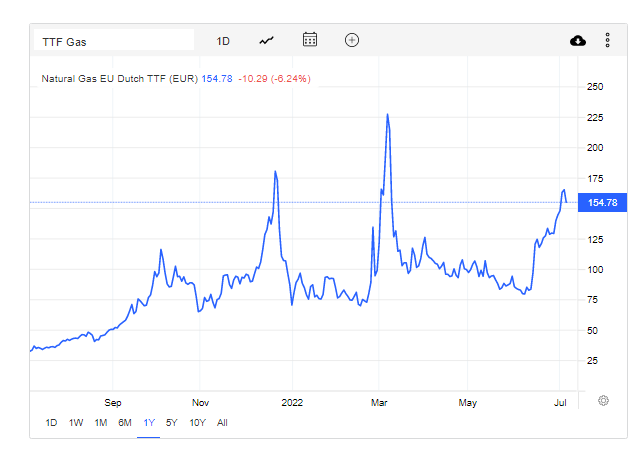Screen dimensions: 643x459
Task: Click the Natural Gas EU Dutch TTF legend
Action: tap(120, 78)
